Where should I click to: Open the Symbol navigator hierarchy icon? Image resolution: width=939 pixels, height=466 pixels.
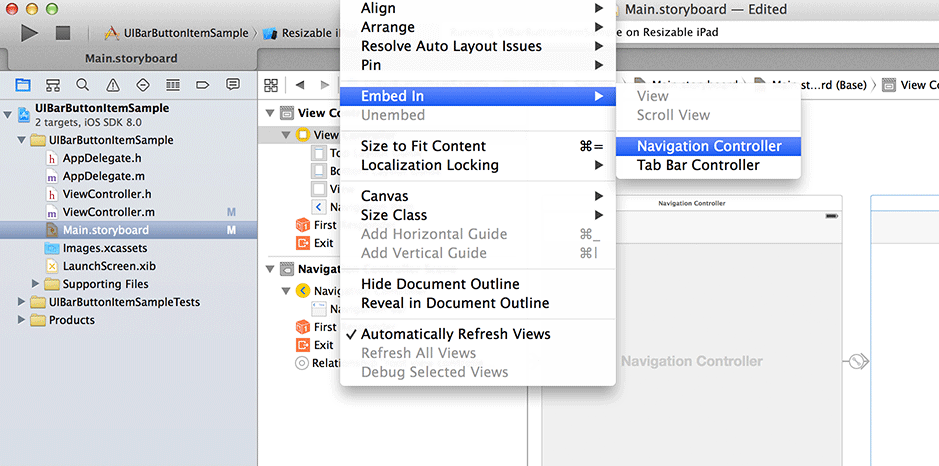point(53,85)
